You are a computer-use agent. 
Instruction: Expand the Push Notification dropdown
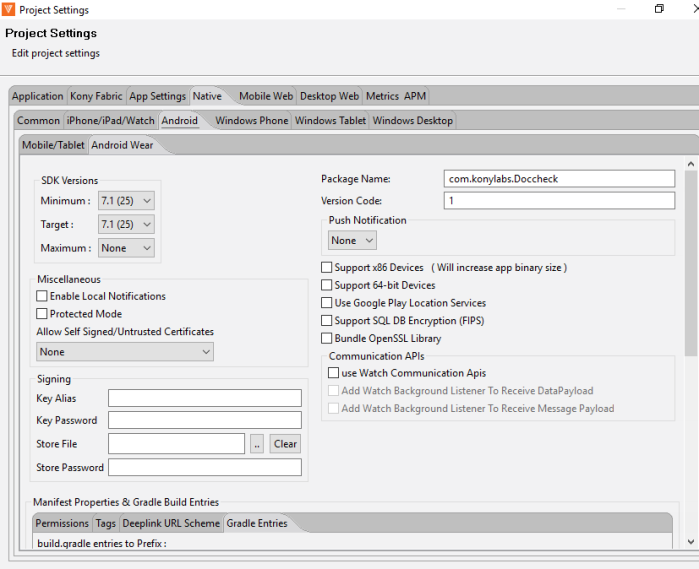coord(352,240)
